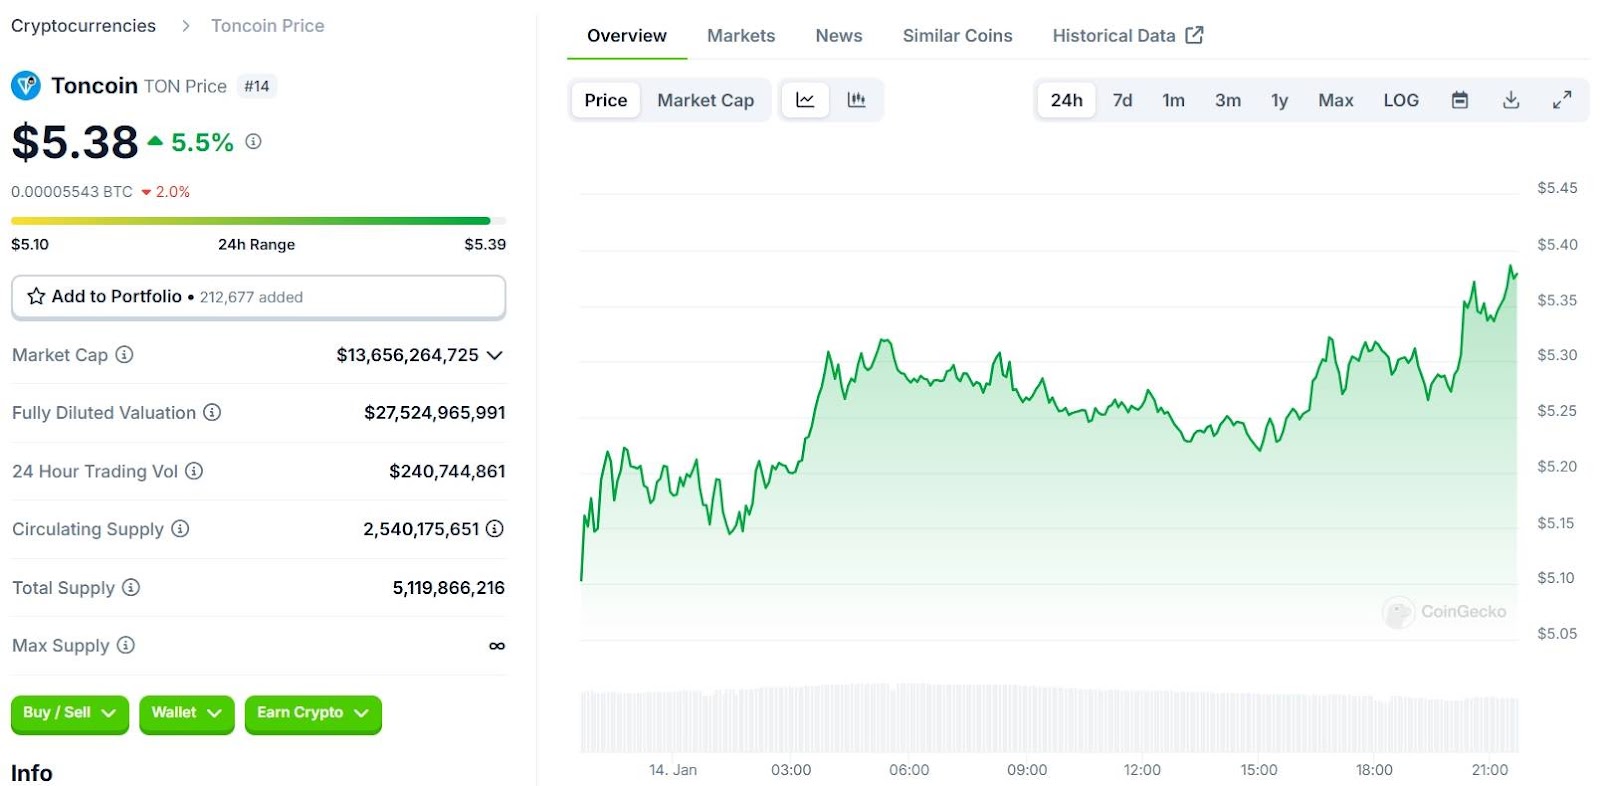Open 24 Hour Trading Vol info icon

(194, 470)
